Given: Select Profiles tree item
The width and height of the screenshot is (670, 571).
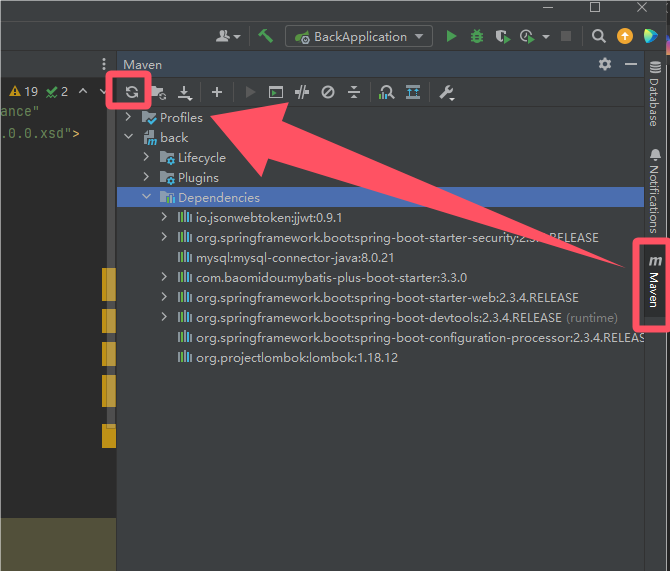Looking at the screenshot, I should (x=181, y=118).
